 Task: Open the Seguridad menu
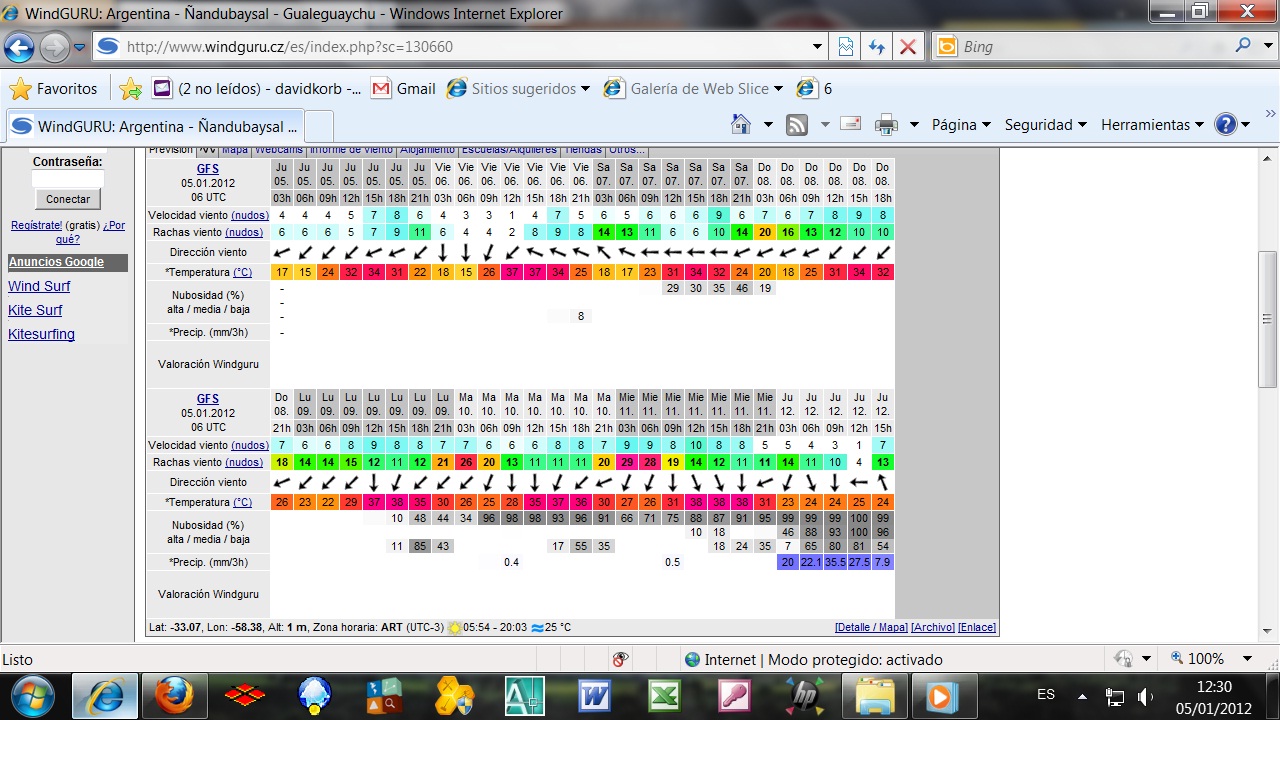tap(1045, 125)
